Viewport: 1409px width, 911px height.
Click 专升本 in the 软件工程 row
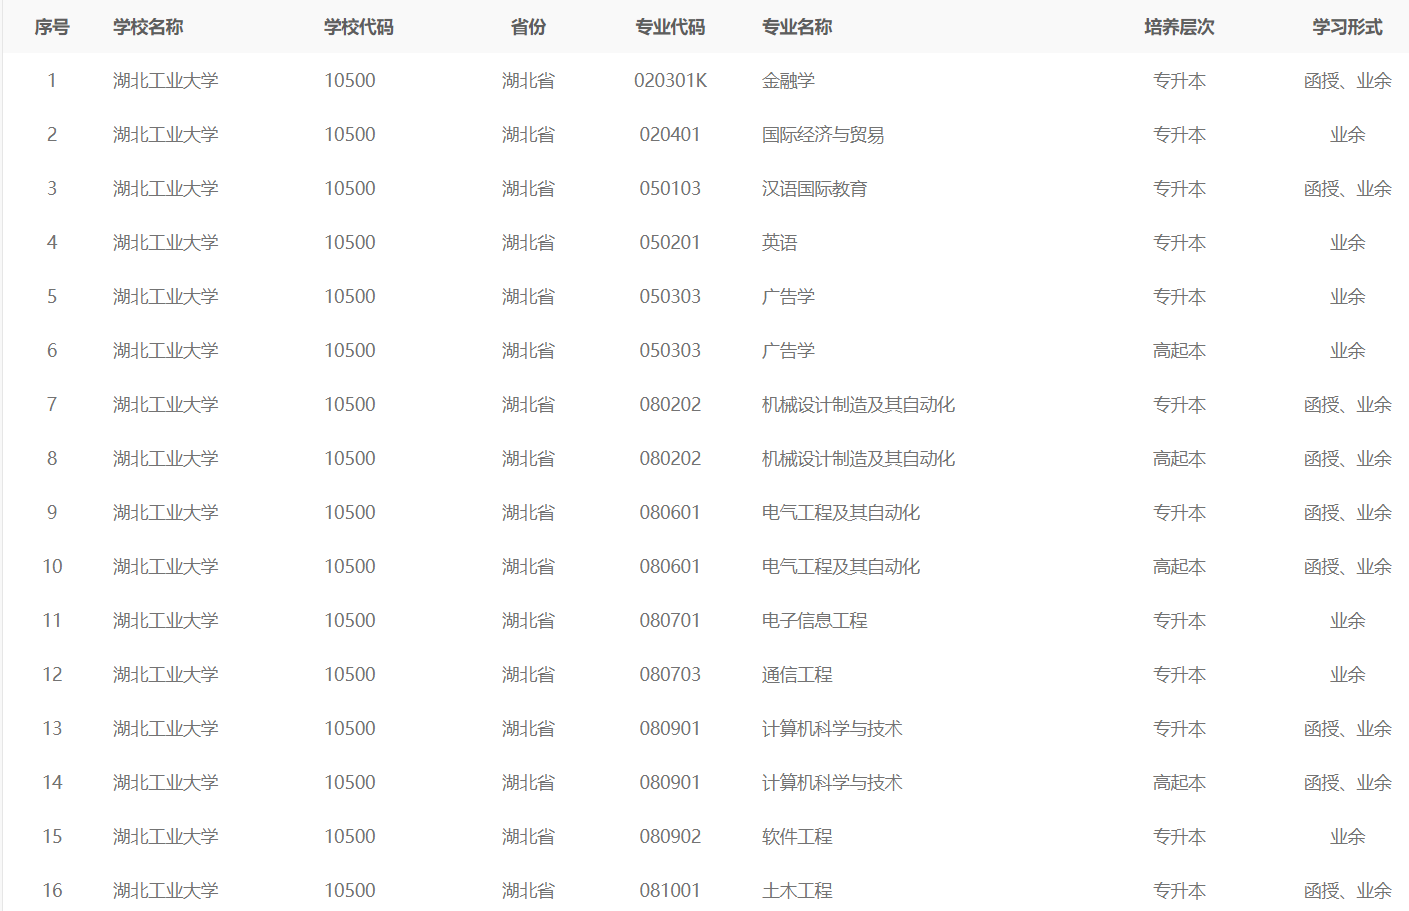1179,837
